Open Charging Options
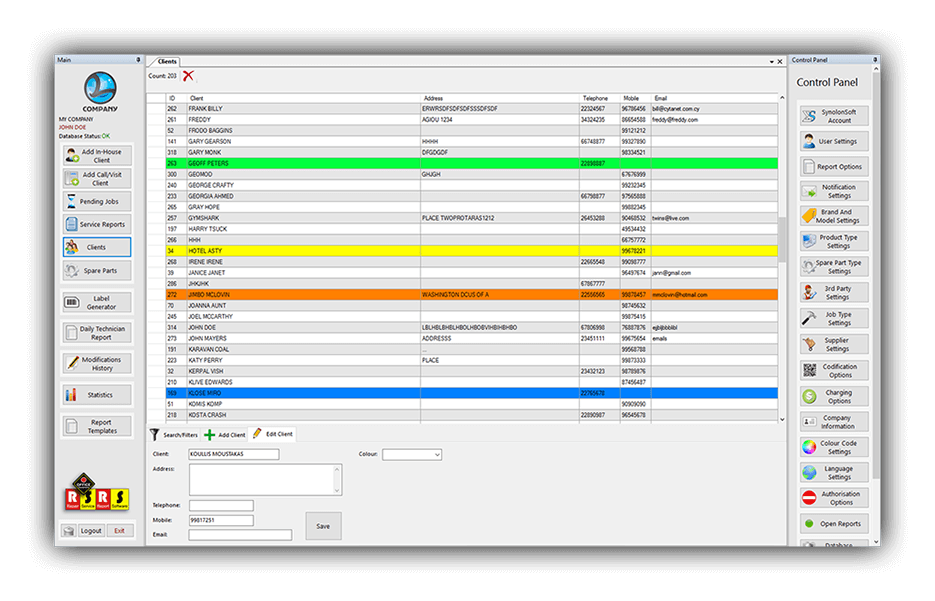Viewport: 935px width, 601px height. pos(835,395)
